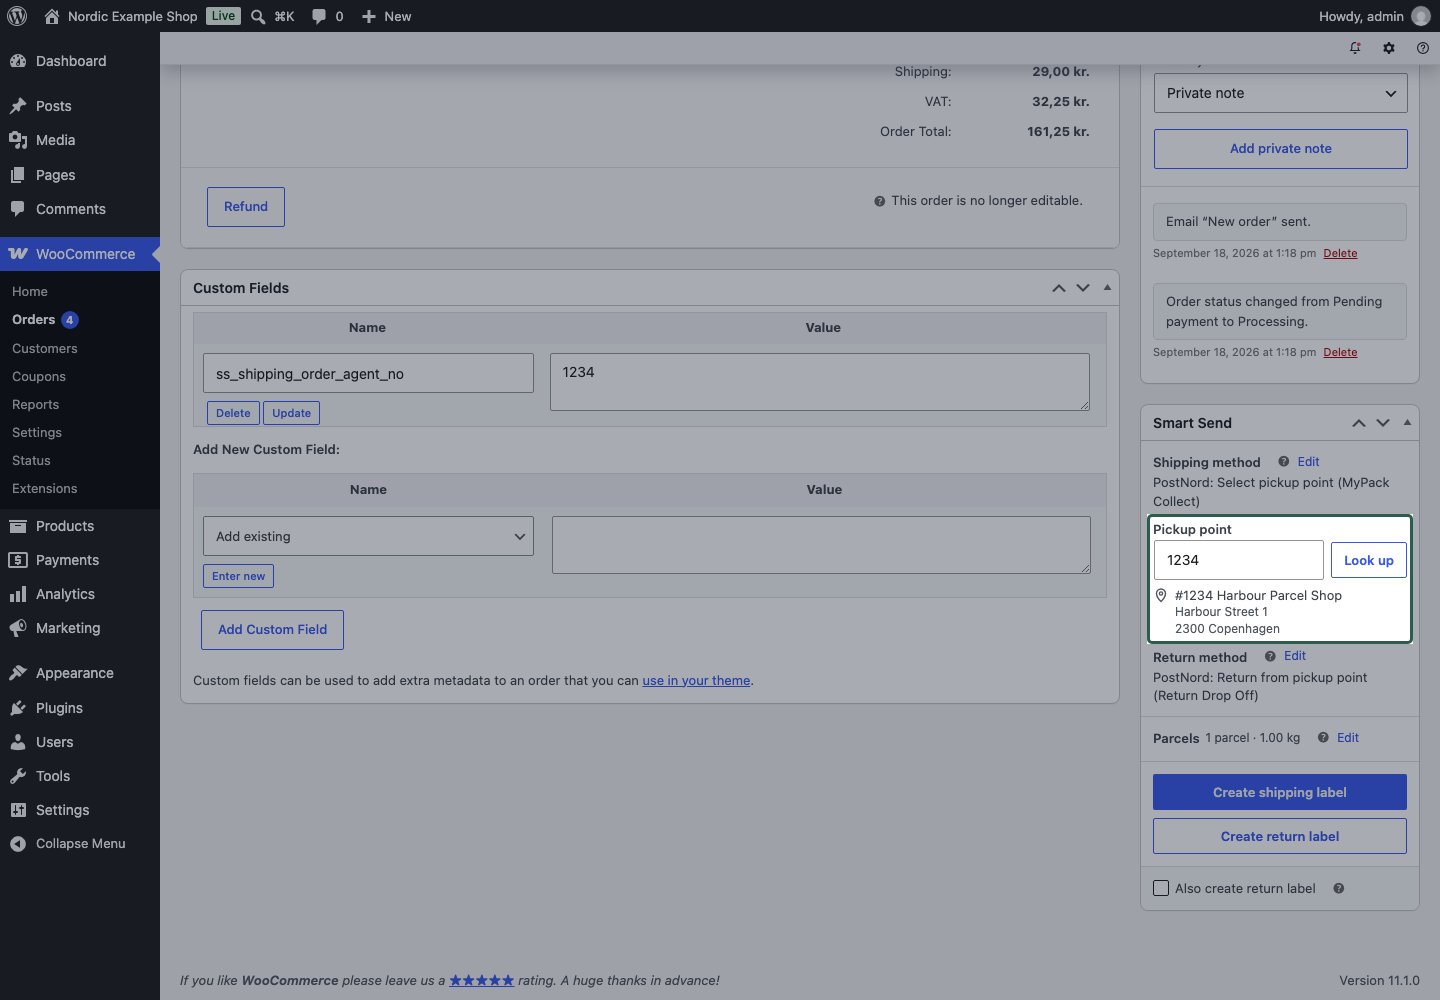
Task: Open the settings gear icon in header
Action: point(1389,48)
